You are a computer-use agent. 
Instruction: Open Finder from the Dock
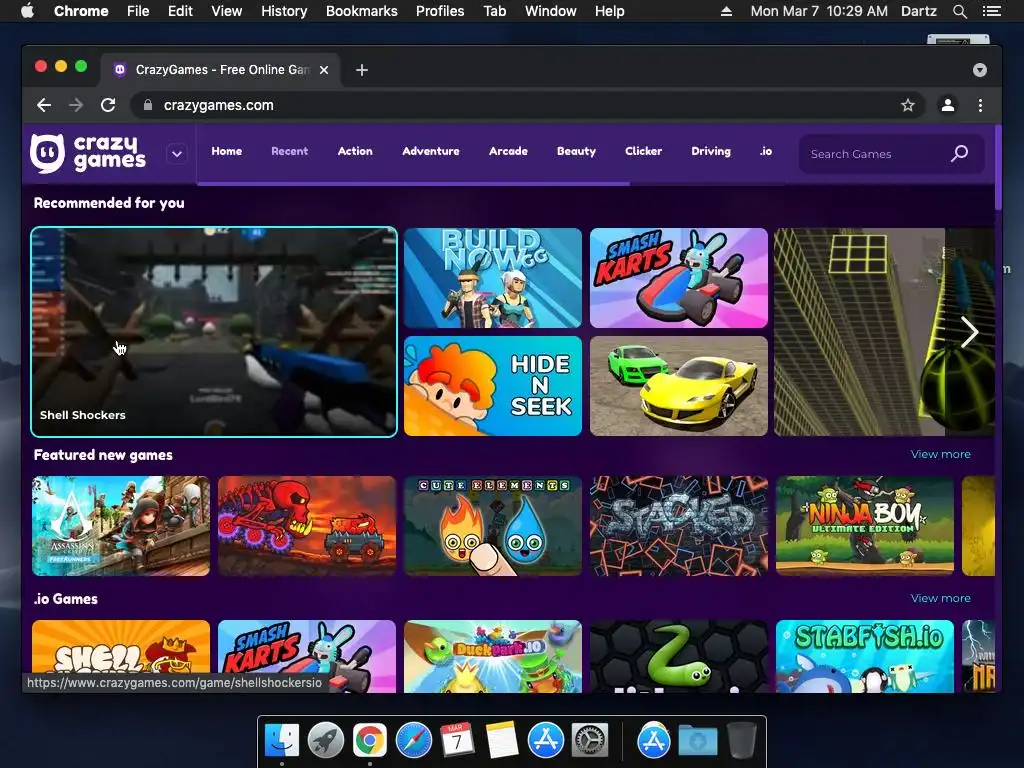282,741
